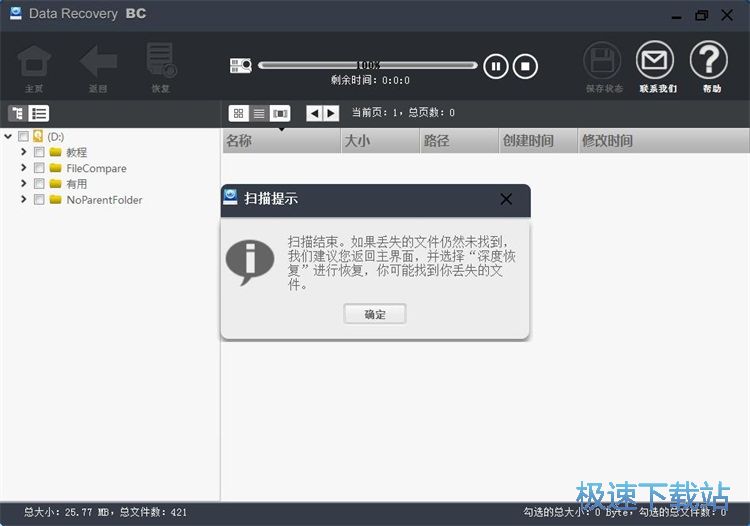Click the 当前页: 1, 总页数: 0 text
The height and width of the screenshot is (526, 750).
tap(403, 113)
